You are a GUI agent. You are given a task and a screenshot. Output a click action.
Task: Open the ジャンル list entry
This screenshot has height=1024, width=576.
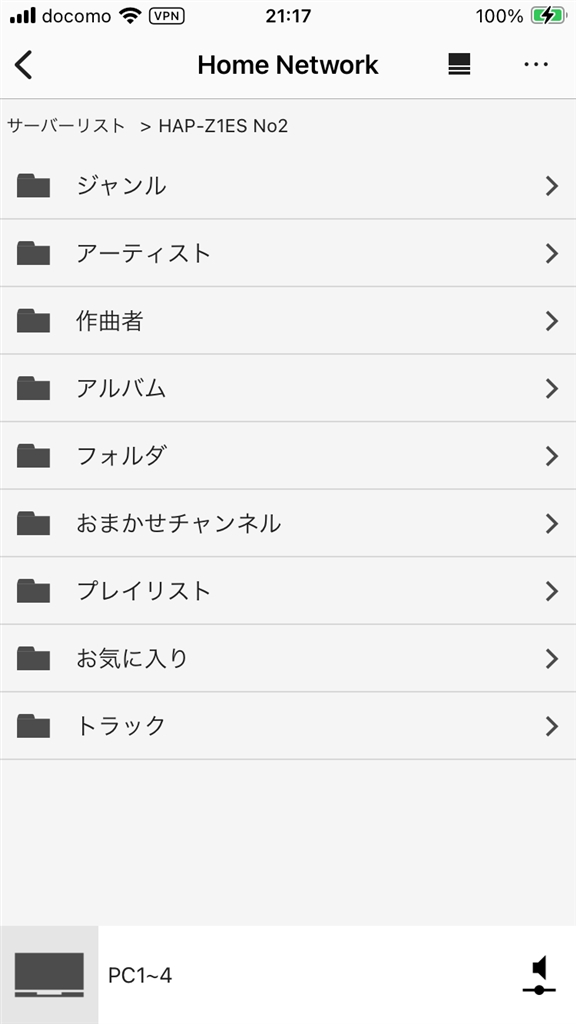288,185
